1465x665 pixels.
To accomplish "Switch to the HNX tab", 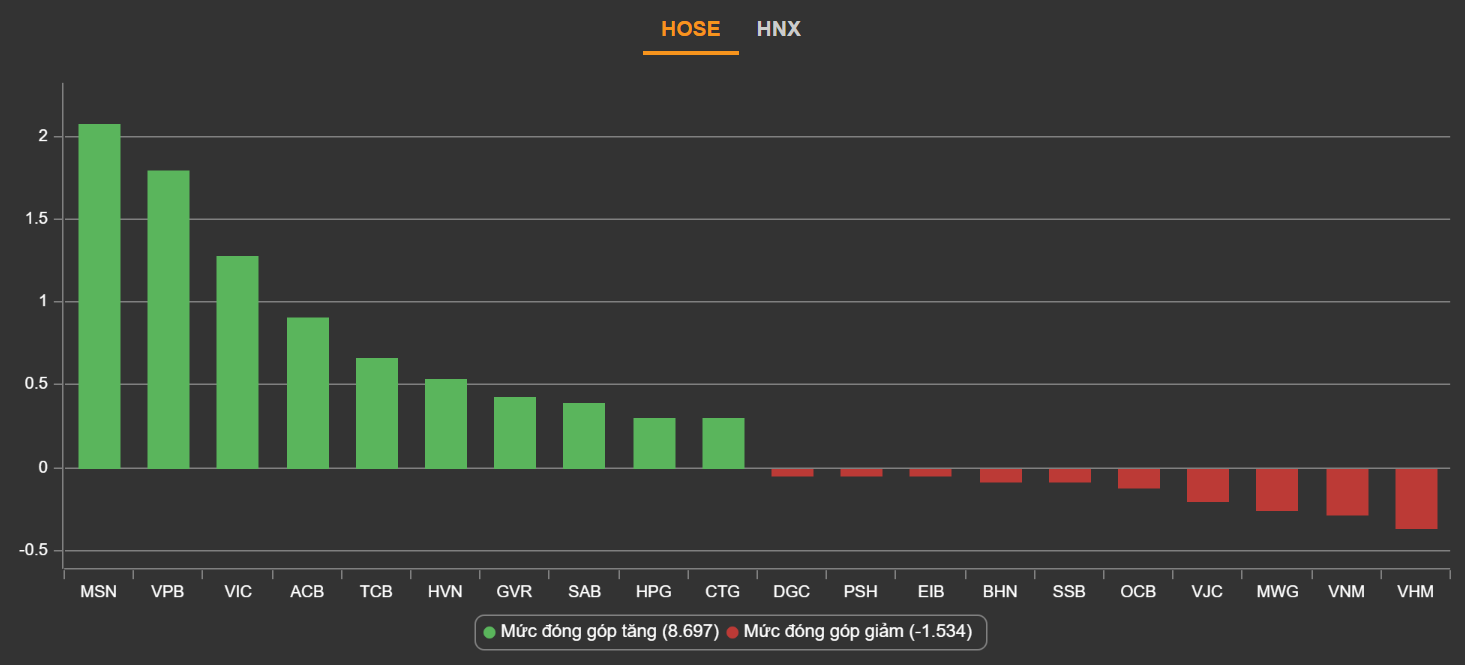I will point(778,29).
